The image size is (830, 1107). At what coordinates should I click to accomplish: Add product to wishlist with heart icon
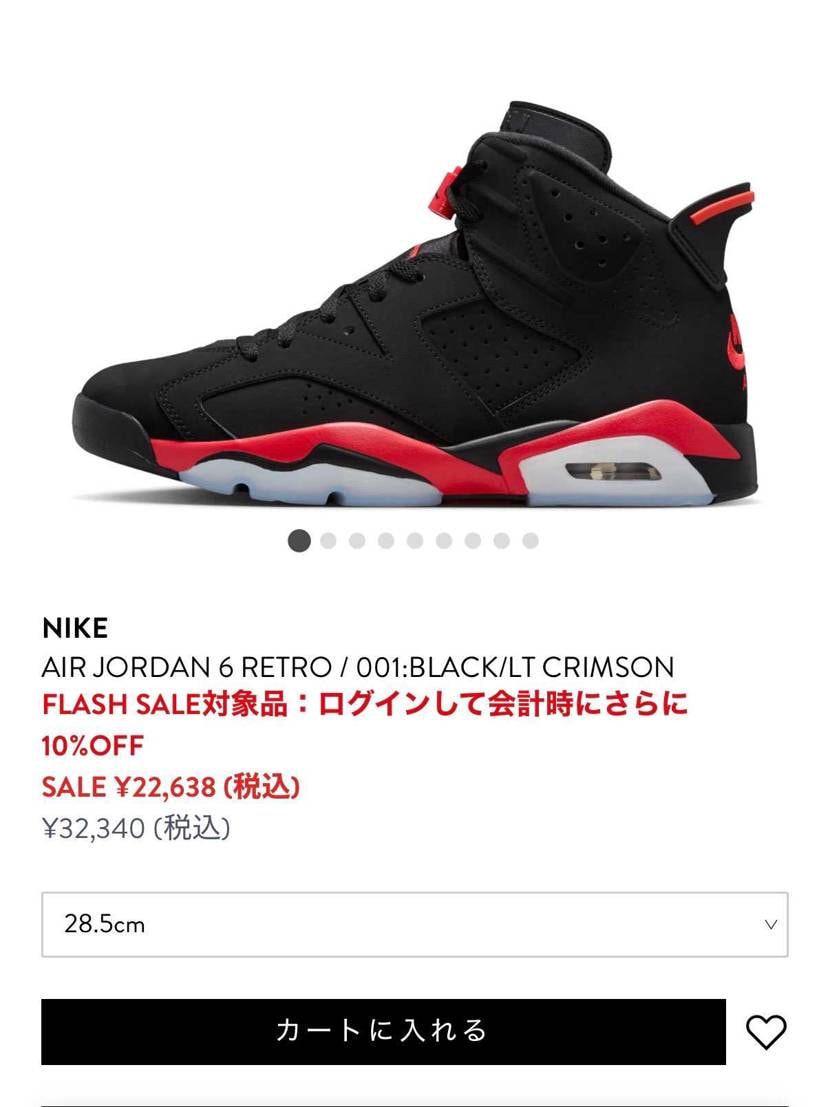[766, 1031]
